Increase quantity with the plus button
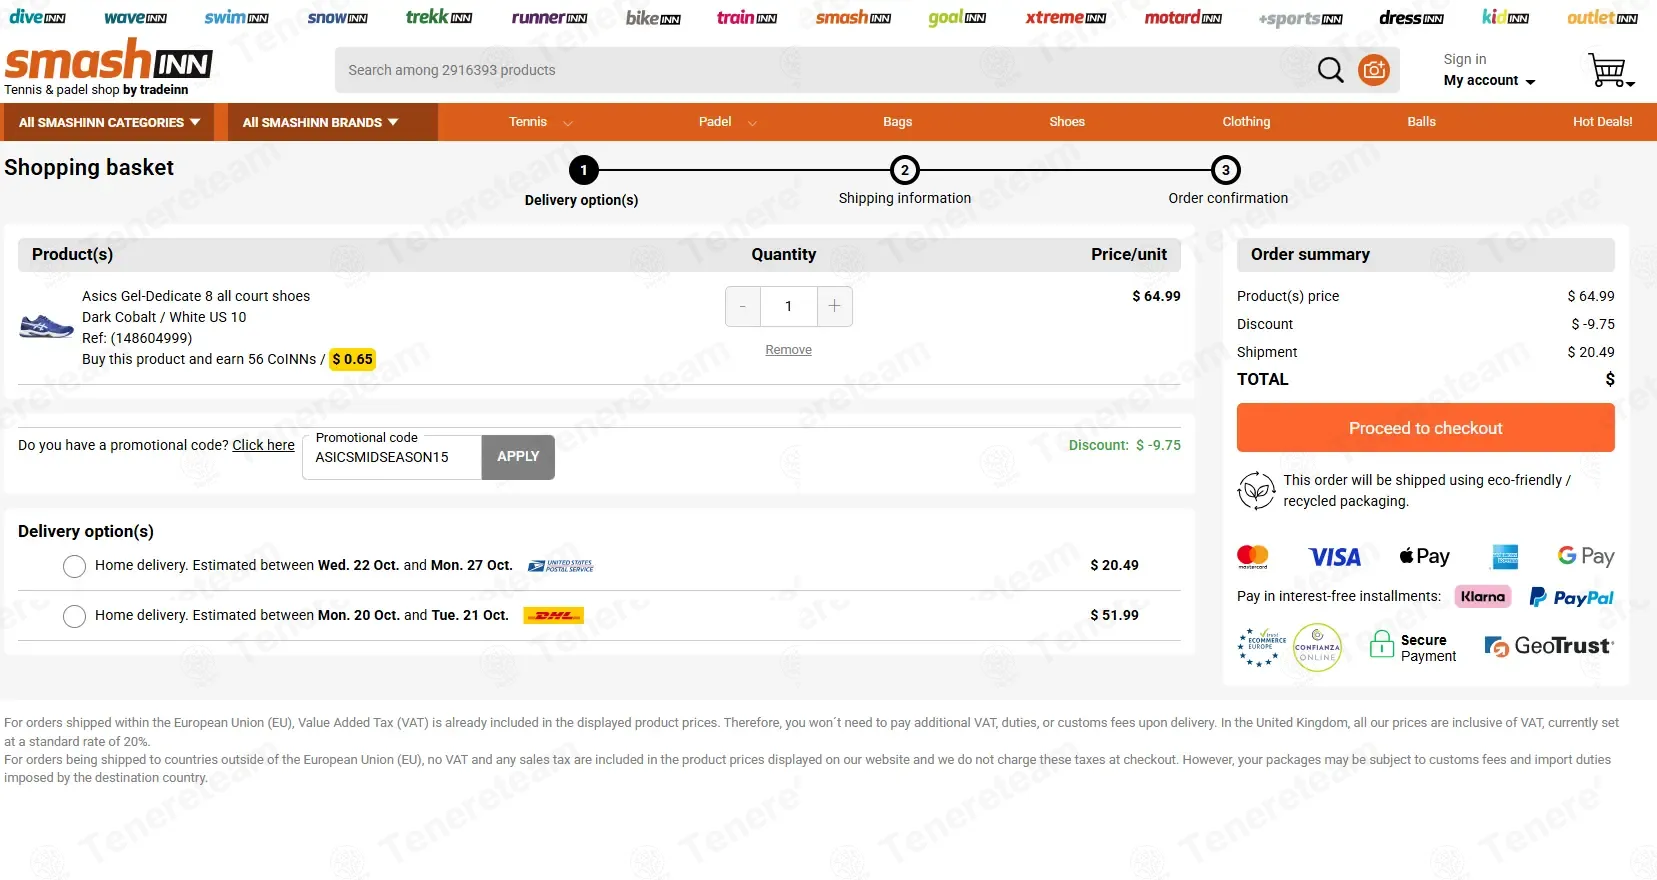The image size is (1657, 880). (x=834, y=306)
